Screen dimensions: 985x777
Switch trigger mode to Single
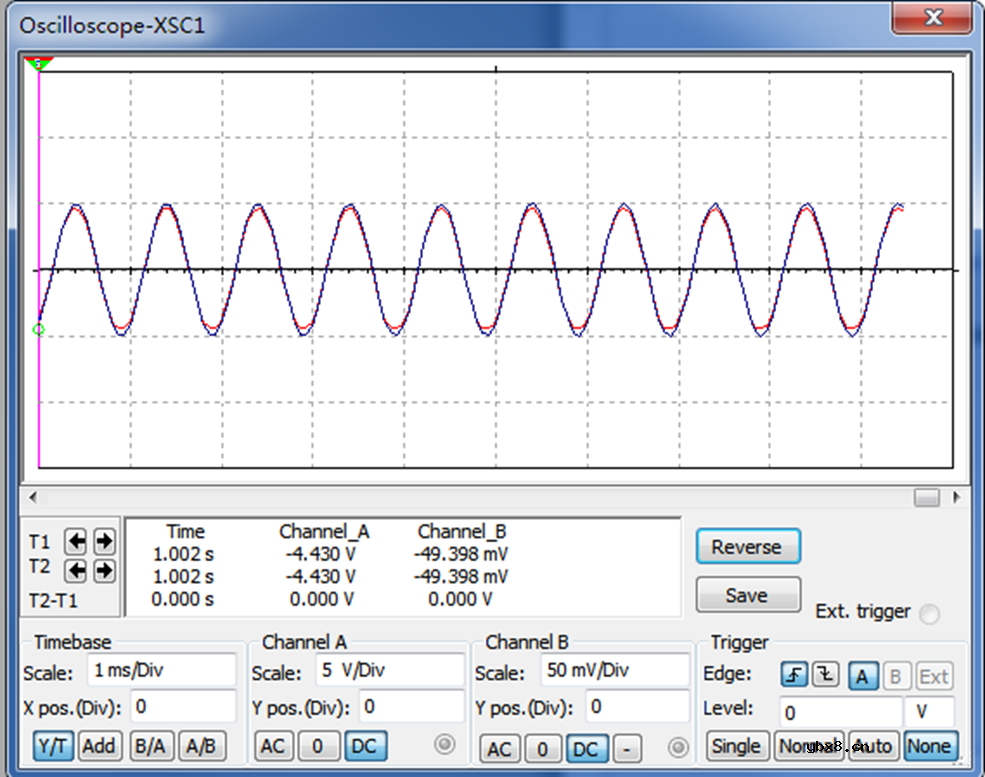click(x=736, y=746)
